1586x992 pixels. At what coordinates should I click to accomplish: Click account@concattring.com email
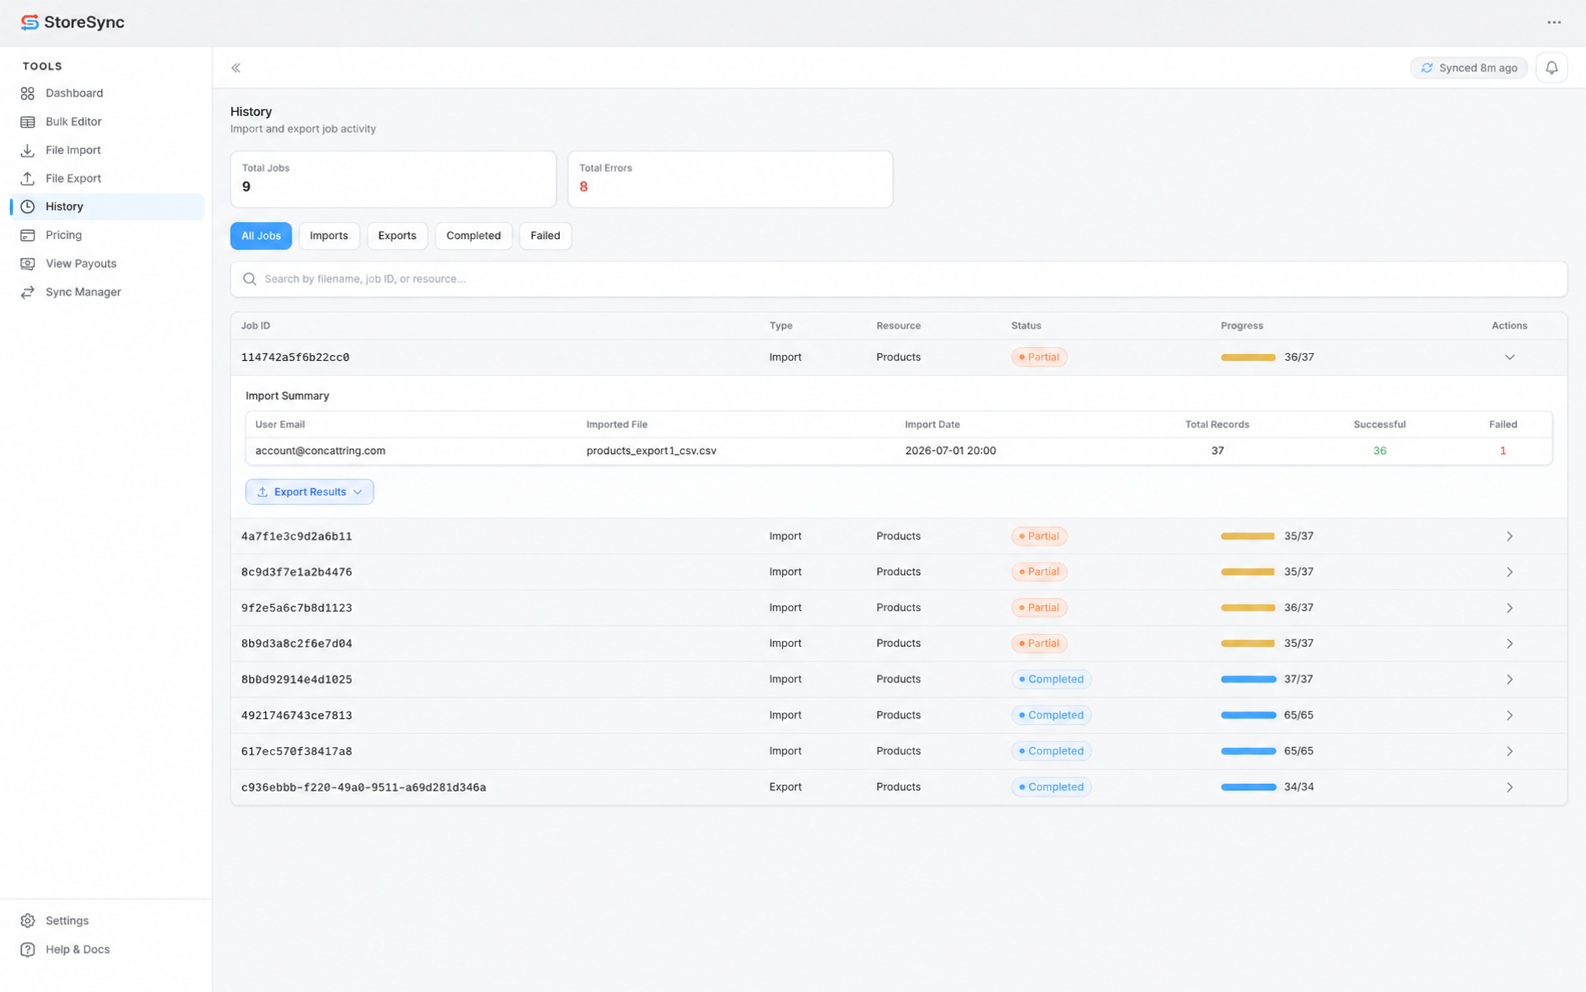(x=320, y=451)
